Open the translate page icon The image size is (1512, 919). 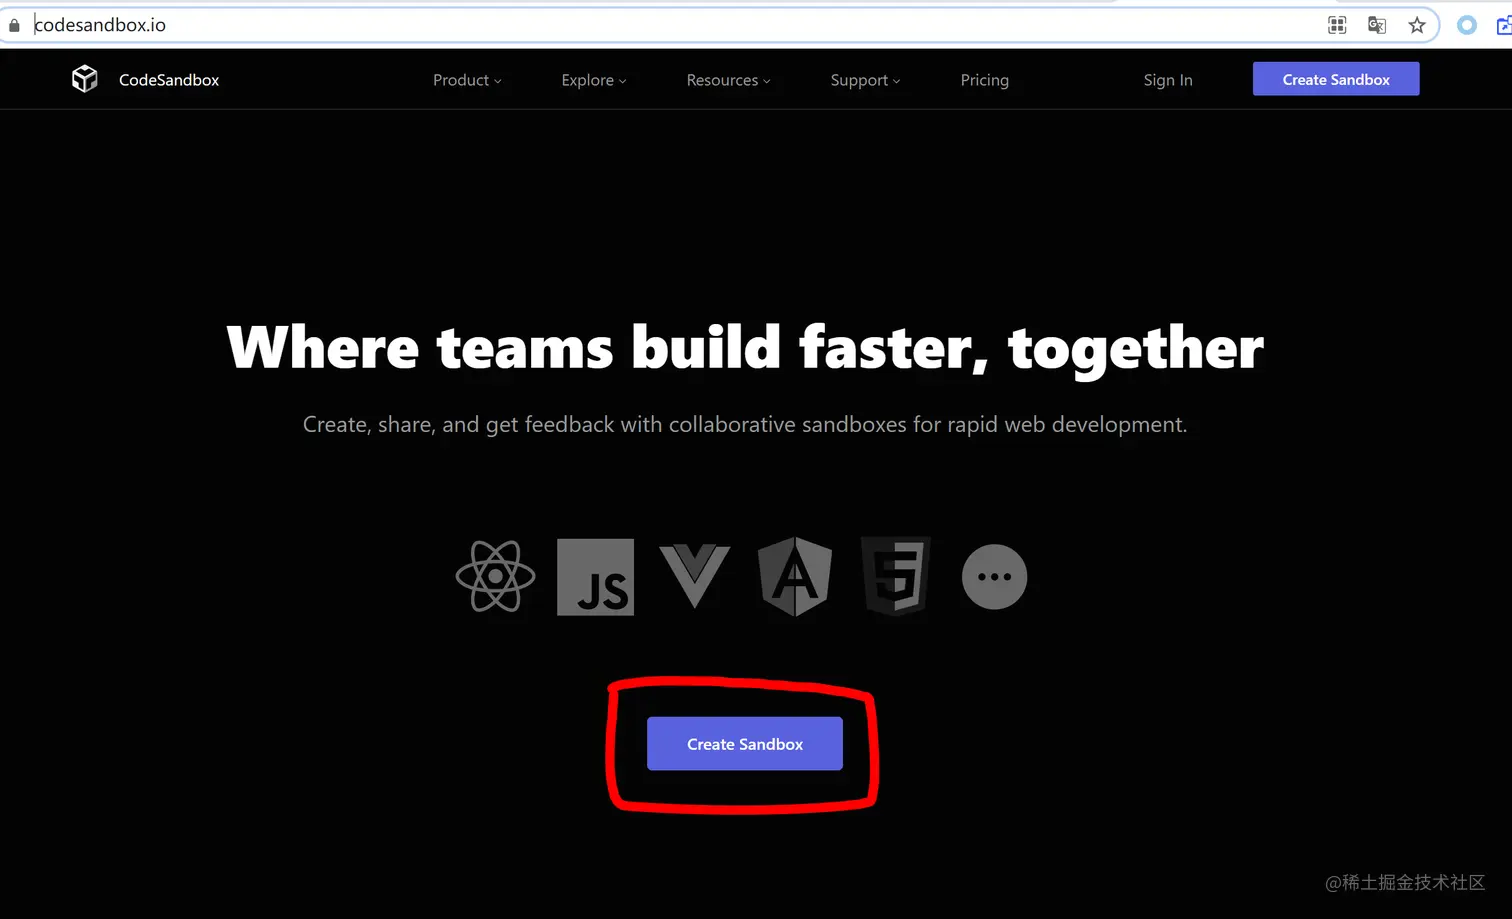pyautogui.click(x=1377, y=25)
